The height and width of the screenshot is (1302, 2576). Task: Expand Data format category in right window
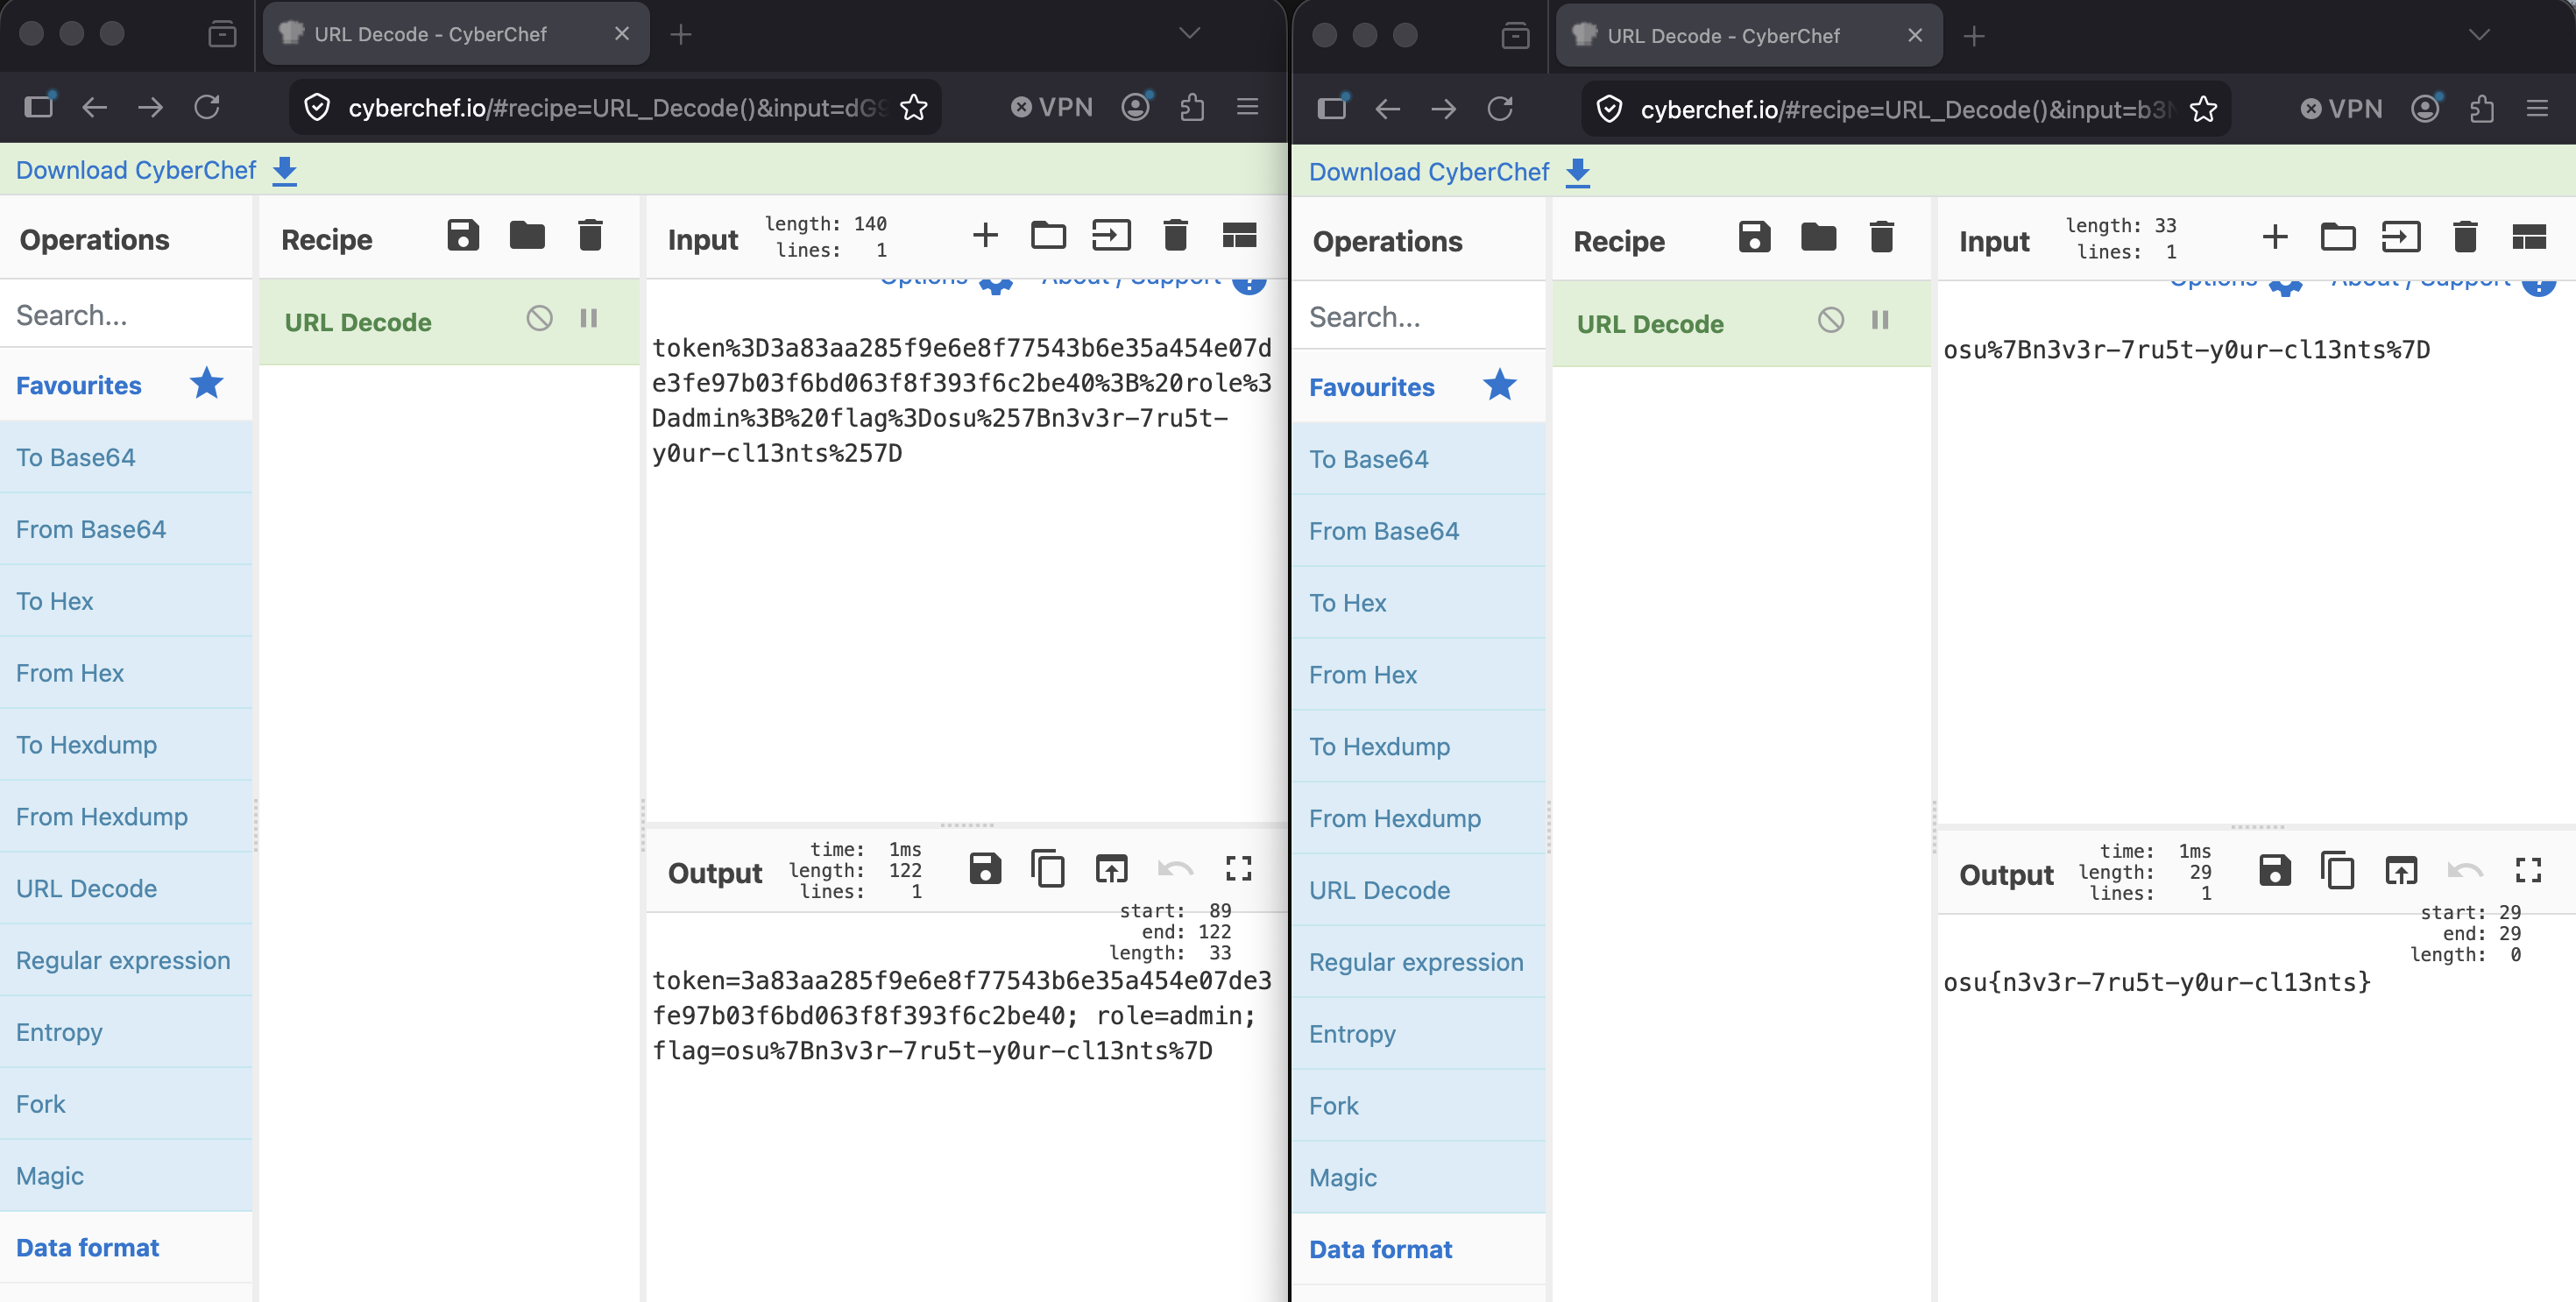click(x=1380, y=1249)
